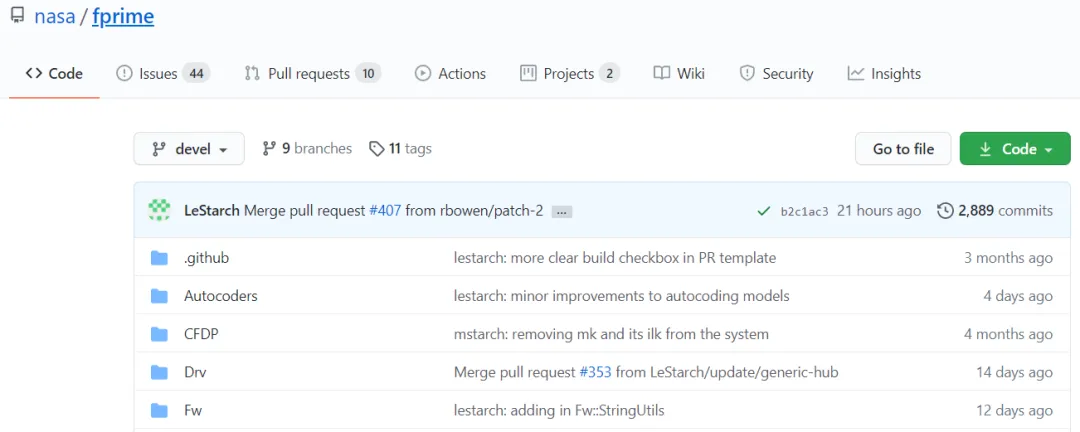The width and height of the screenshot is (1080, 432).
Task: Expand the commit message ellipsis
Action: 561,211
